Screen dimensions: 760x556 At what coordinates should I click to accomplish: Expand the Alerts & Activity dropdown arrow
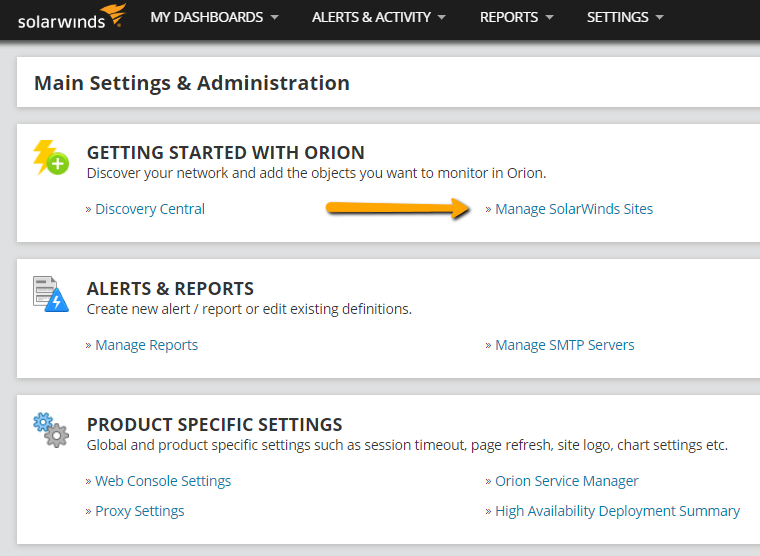tap(441, 17)
